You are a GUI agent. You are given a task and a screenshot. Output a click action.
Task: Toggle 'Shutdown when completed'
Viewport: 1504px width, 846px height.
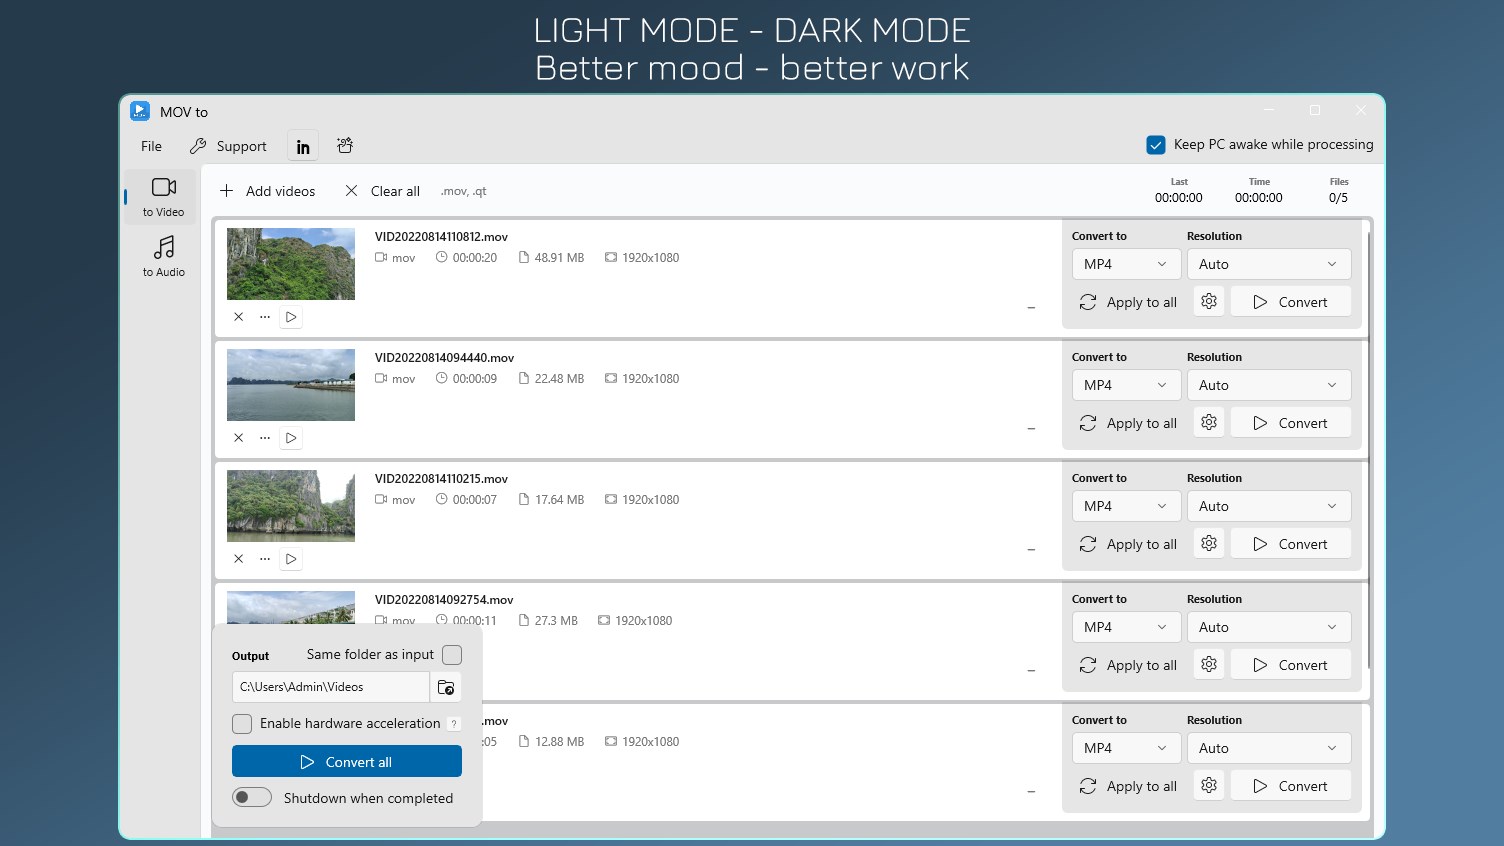click(x=251, y=797)
